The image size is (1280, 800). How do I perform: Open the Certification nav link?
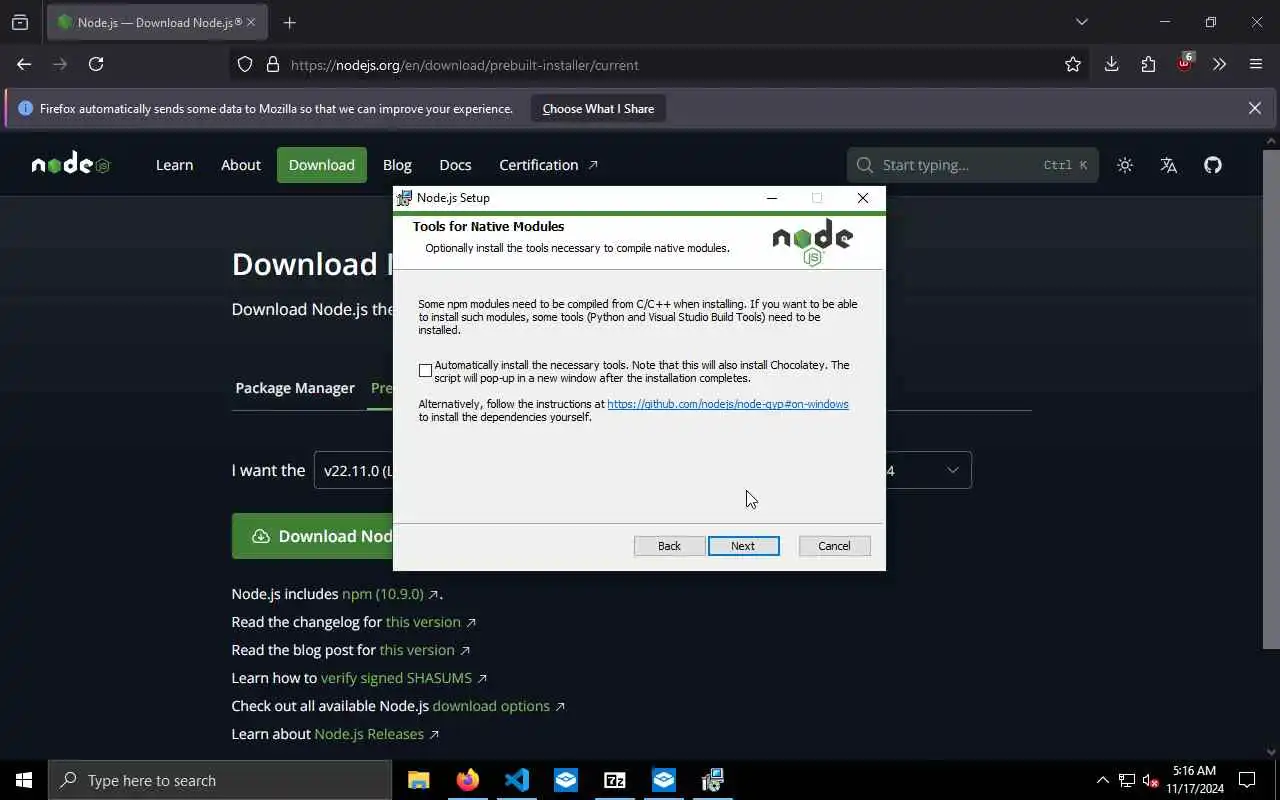pyautogui.click(x=548, y=165)
